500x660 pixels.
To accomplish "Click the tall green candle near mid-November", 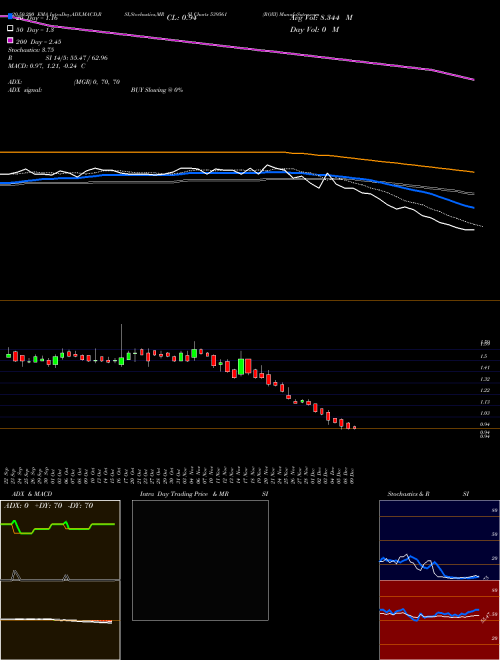I will (x=241, y=367).
